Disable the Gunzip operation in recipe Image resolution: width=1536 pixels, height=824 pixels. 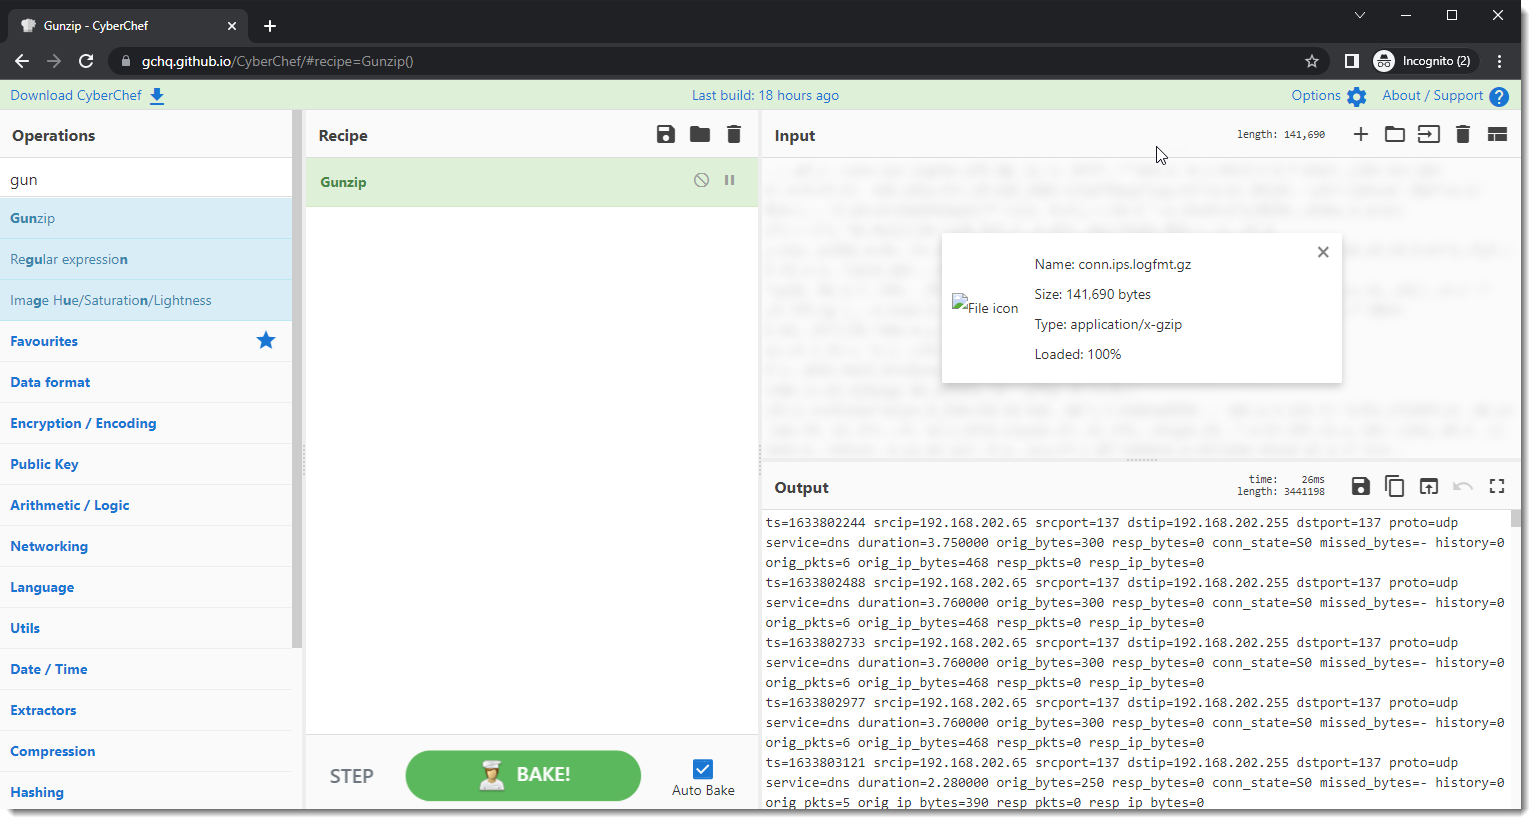(701, 181)
